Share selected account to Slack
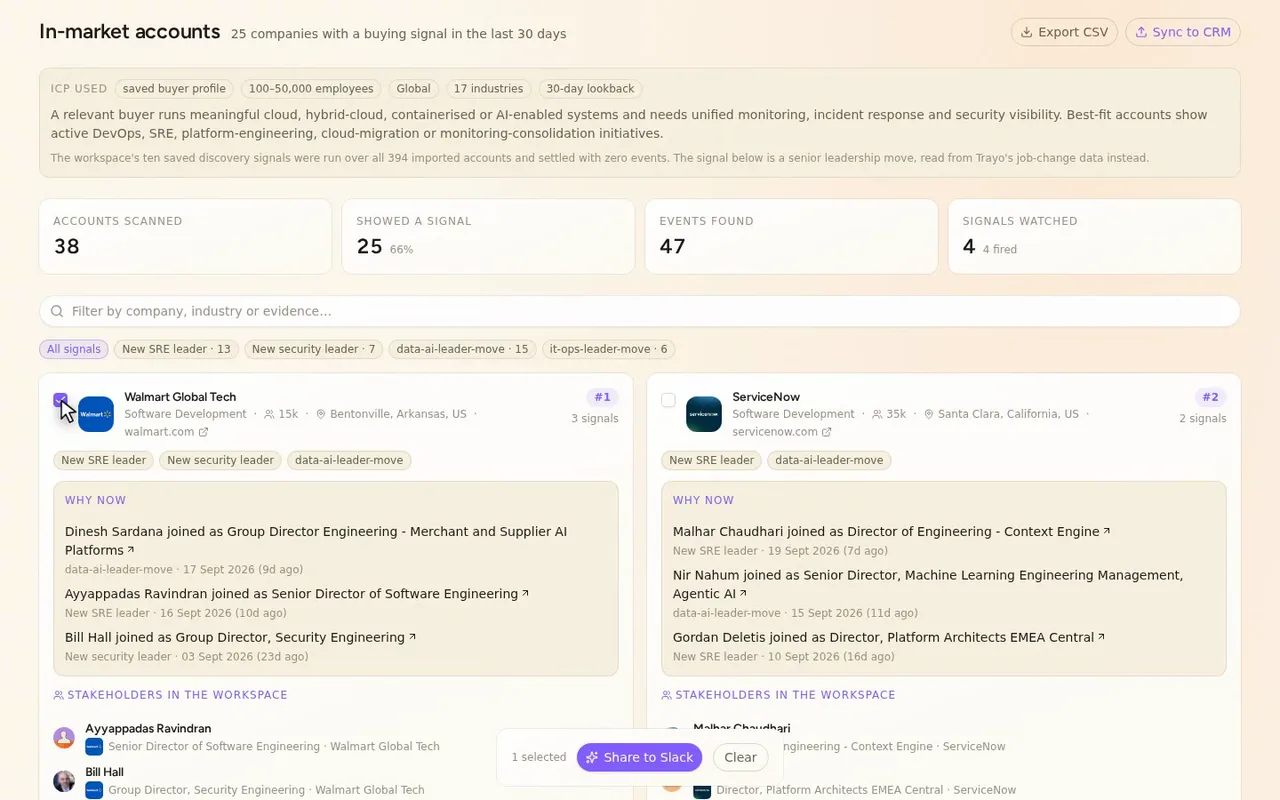Image resolution: width=1280 pixels, height=800 pixels. 640,757
